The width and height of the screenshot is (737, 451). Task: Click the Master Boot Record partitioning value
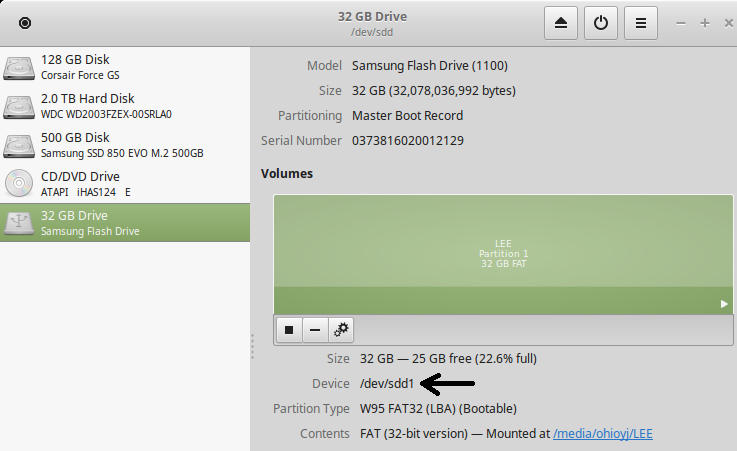point(408,116)
